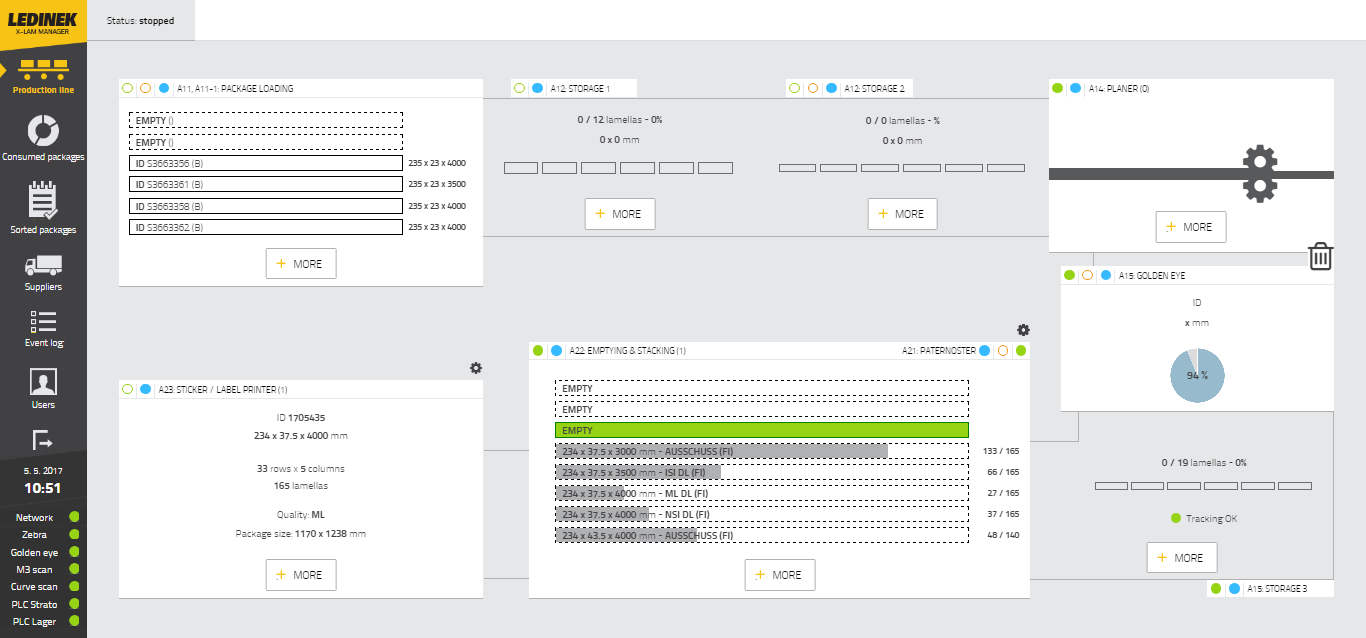Expand MORE in Emptying & Stacking panel
This screenshot has width=1366, height=638.
[x=780, y=575]
